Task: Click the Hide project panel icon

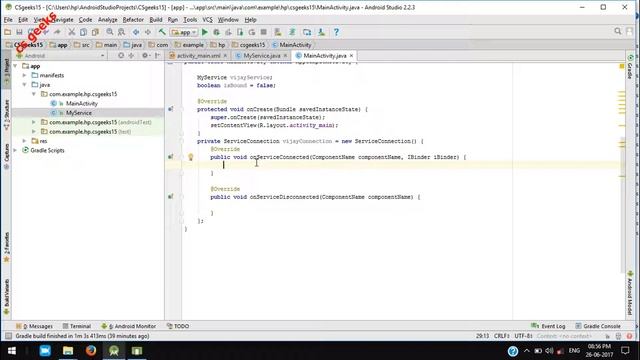Action: point(158,56)
